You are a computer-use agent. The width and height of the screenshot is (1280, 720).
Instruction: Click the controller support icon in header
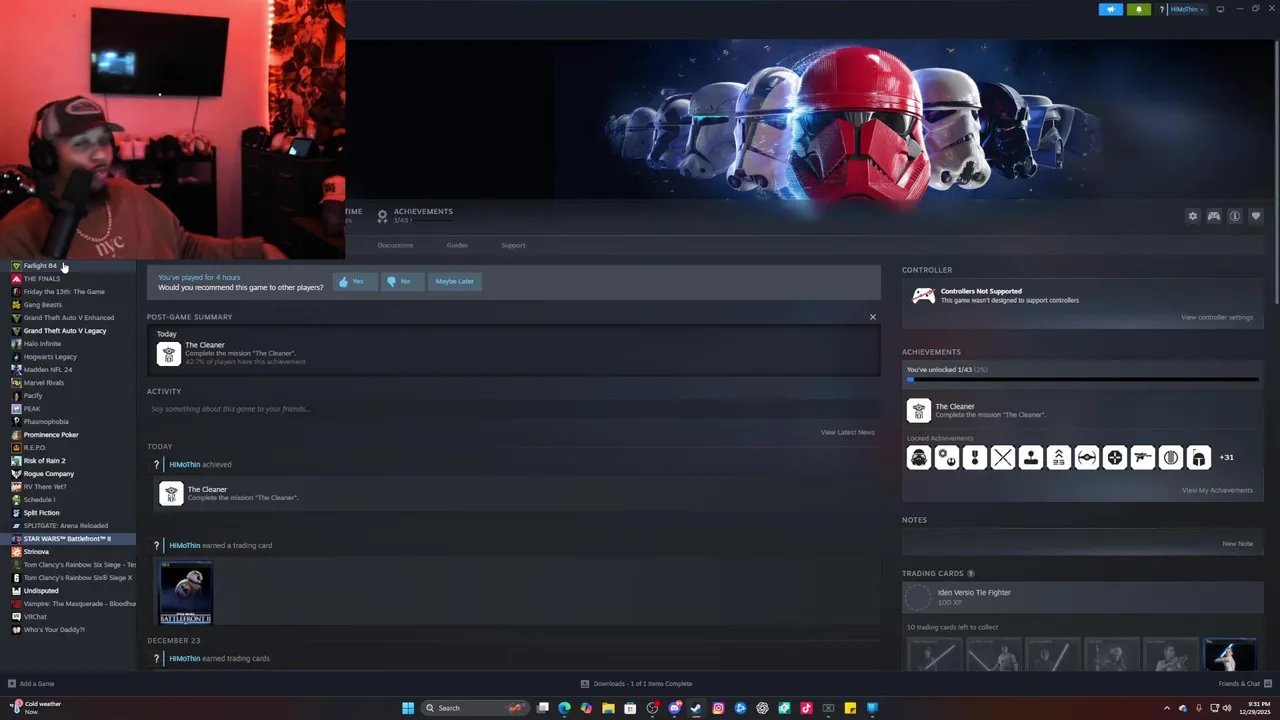click(x=1214, y=216)
